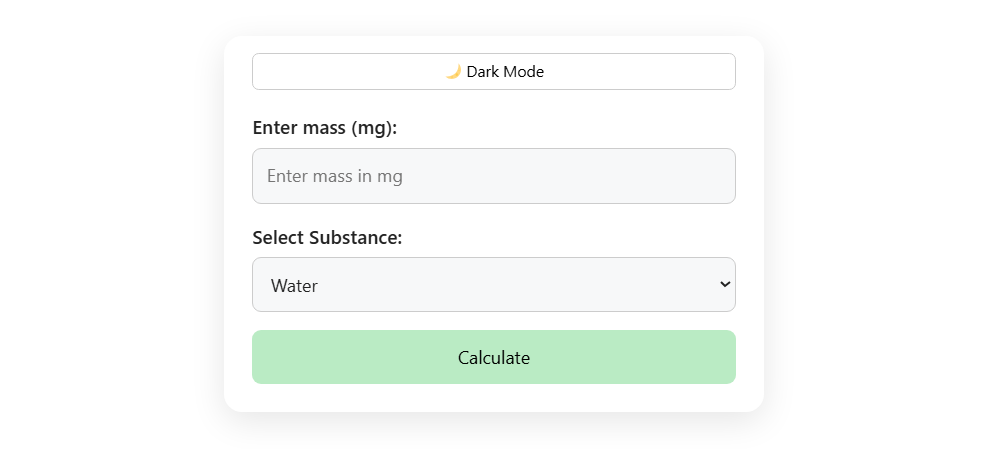Click the word 'Water' in substance selector
The width and height of the screenshot is (985, 449).
coord(294,286)
